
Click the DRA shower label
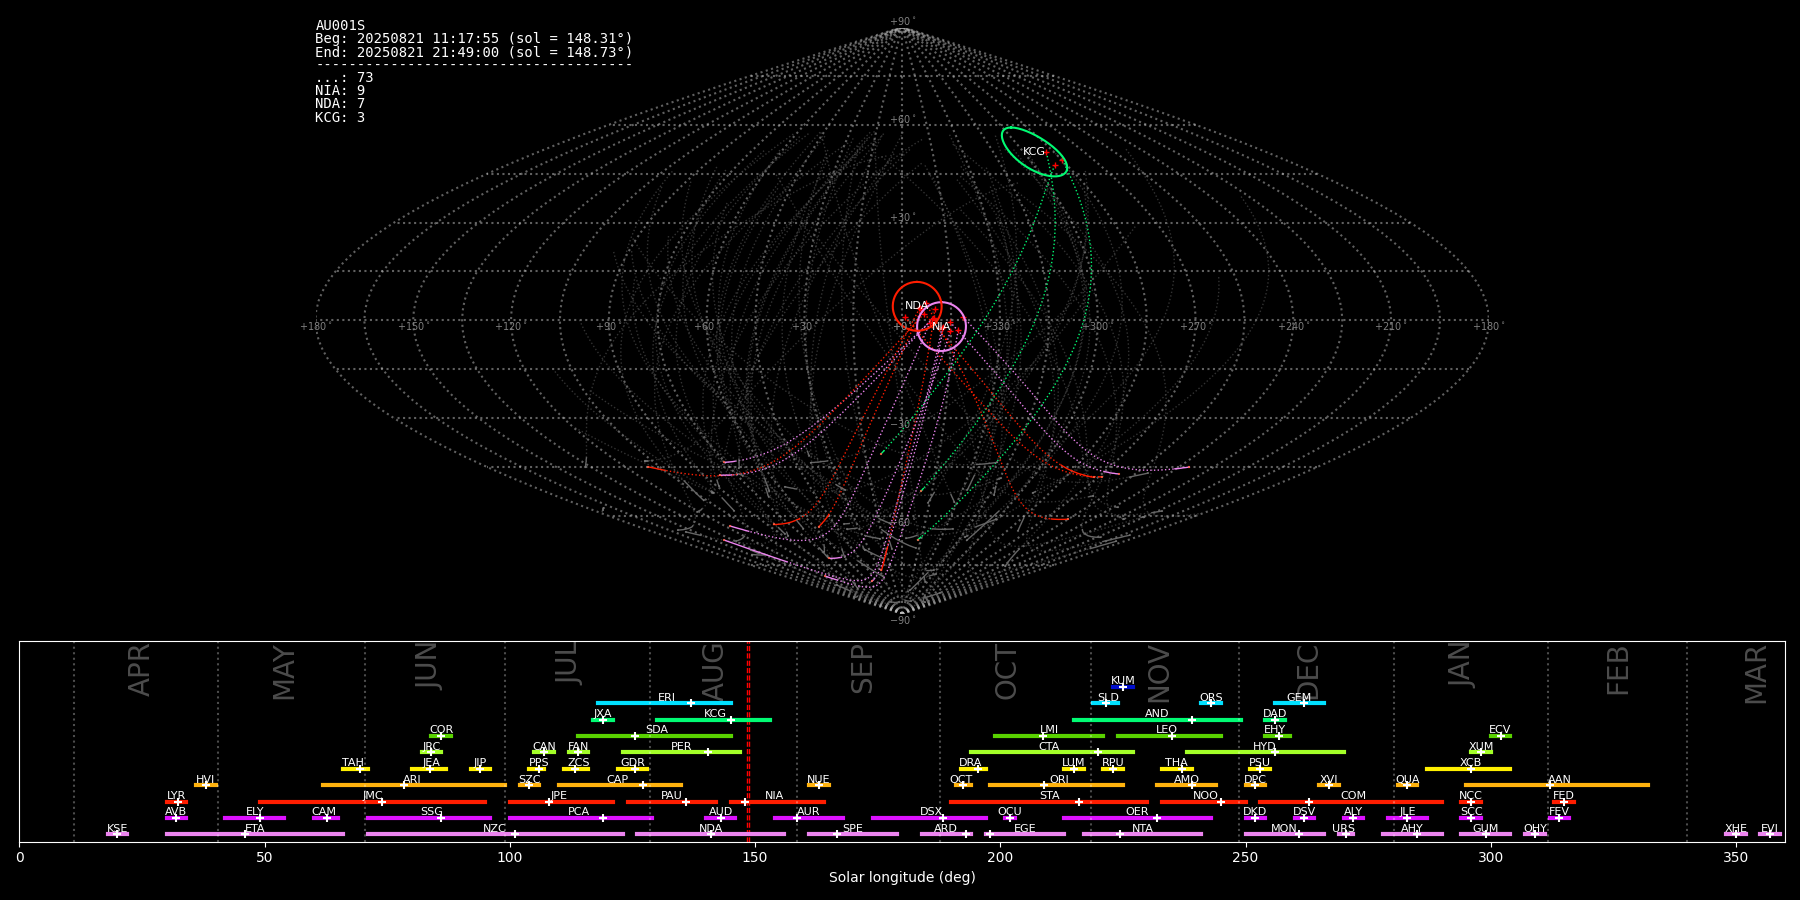point(970,763)
